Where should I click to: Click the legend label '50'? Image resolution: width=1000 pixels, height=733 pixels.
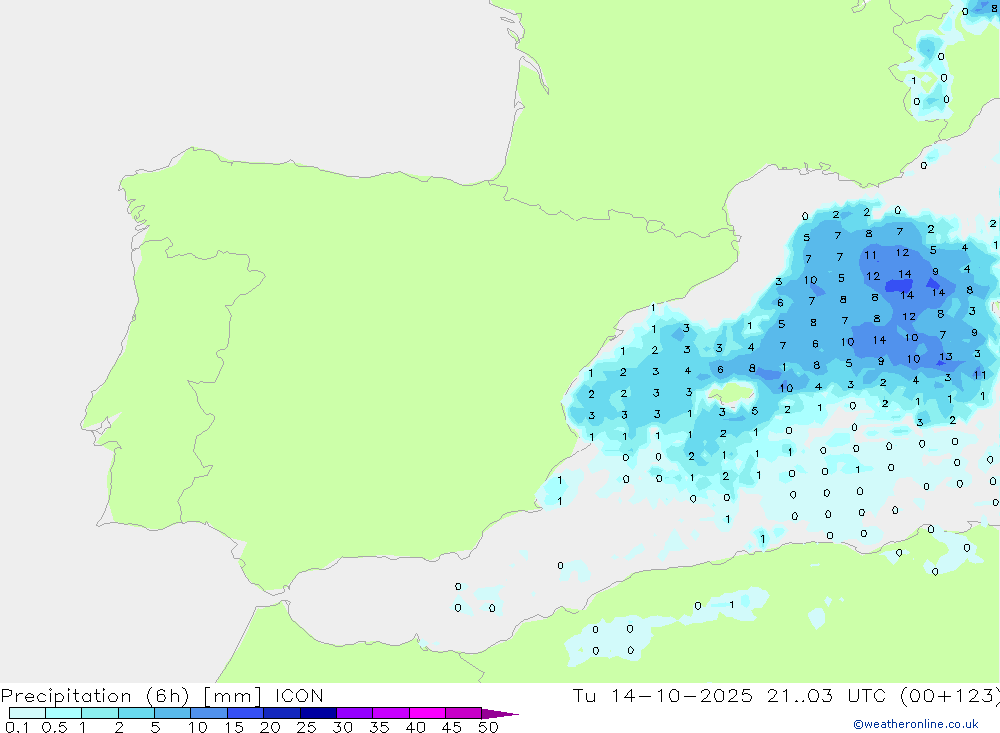pos(488,727)
